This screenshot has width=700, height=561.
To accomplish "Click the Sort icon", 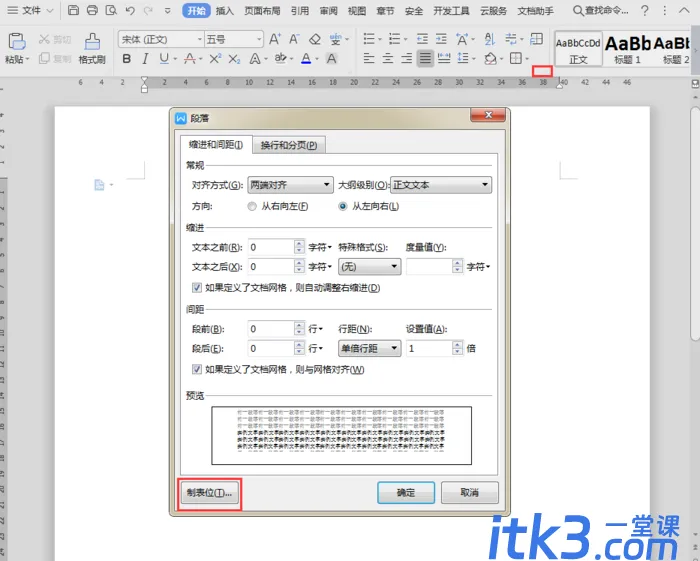I will click(490, 39).
